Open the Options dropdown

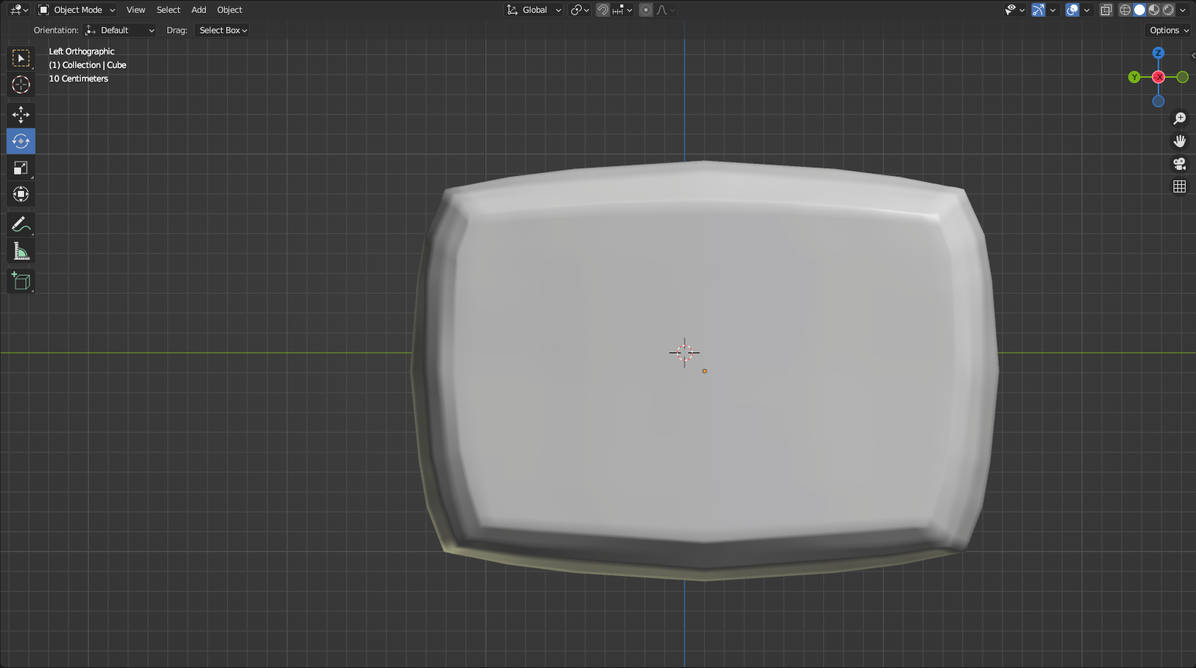1169,31
